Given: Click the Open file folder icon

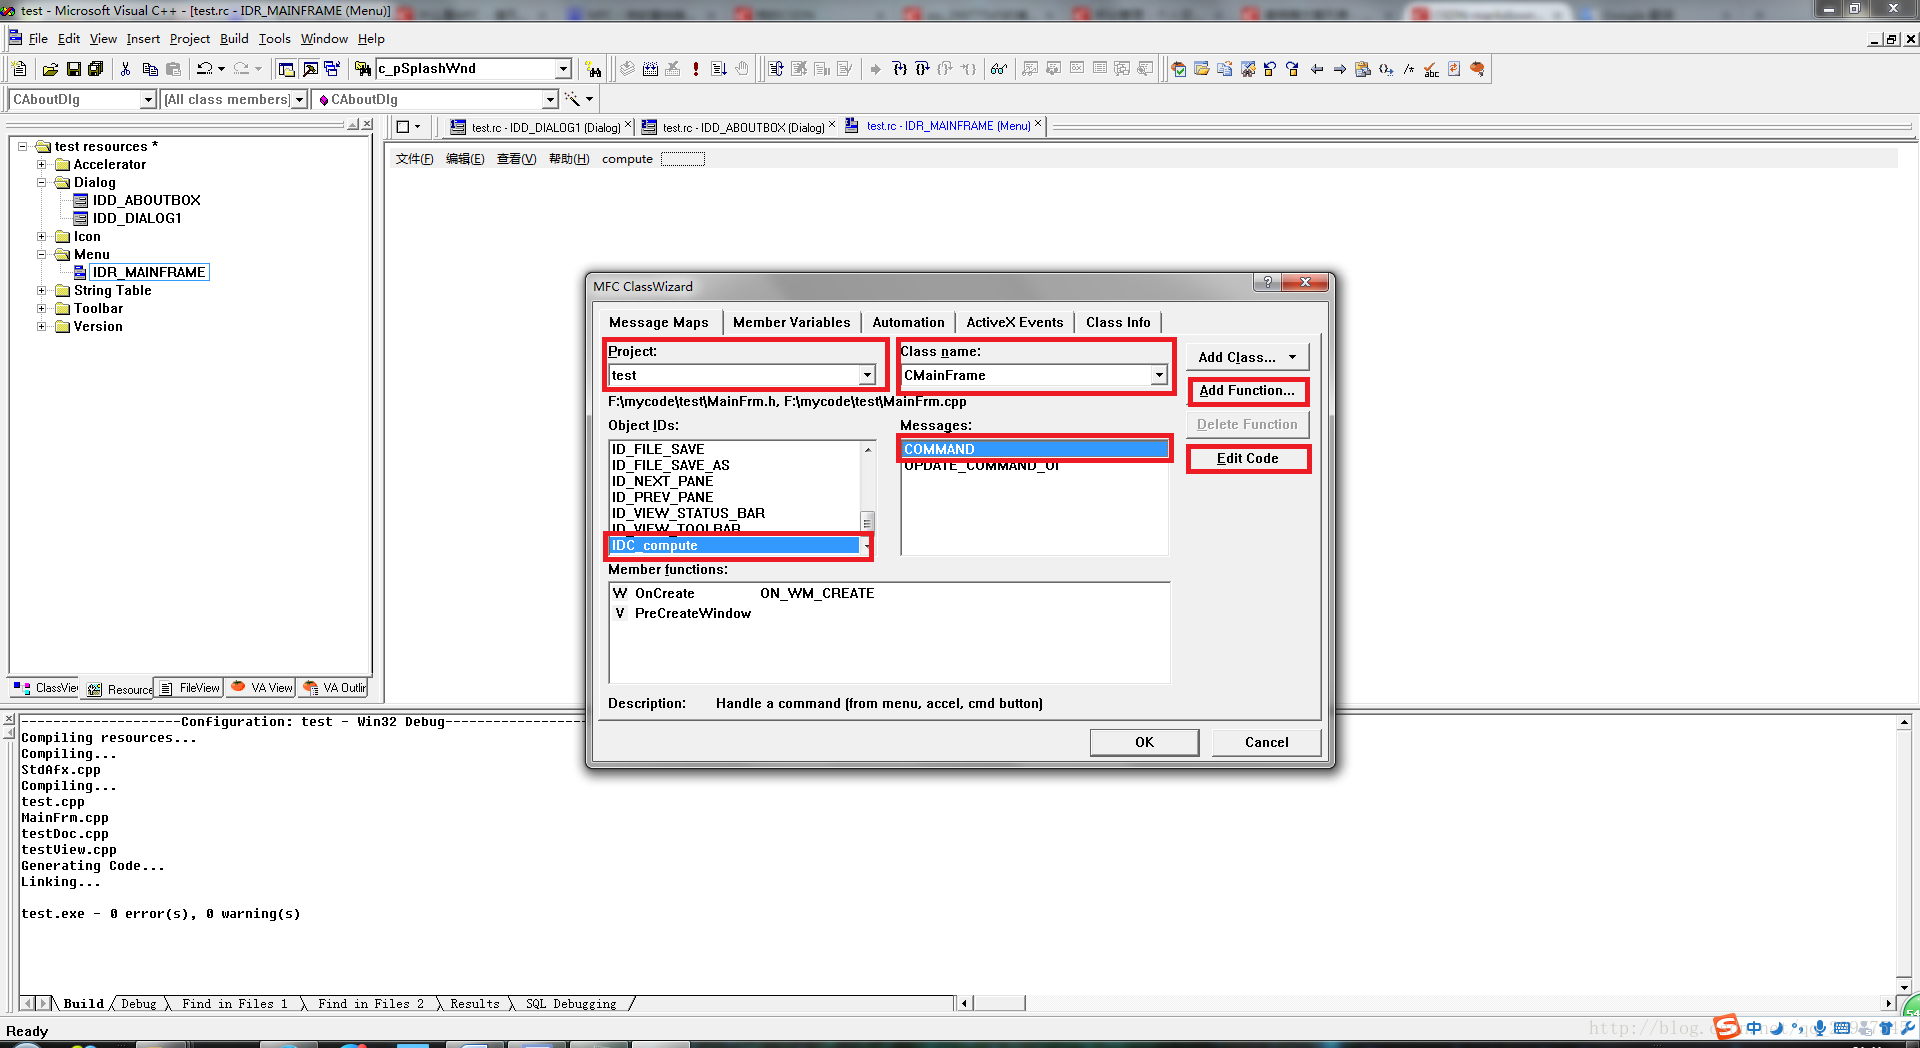Looking at the screenshot, I should tap(50, 69).
